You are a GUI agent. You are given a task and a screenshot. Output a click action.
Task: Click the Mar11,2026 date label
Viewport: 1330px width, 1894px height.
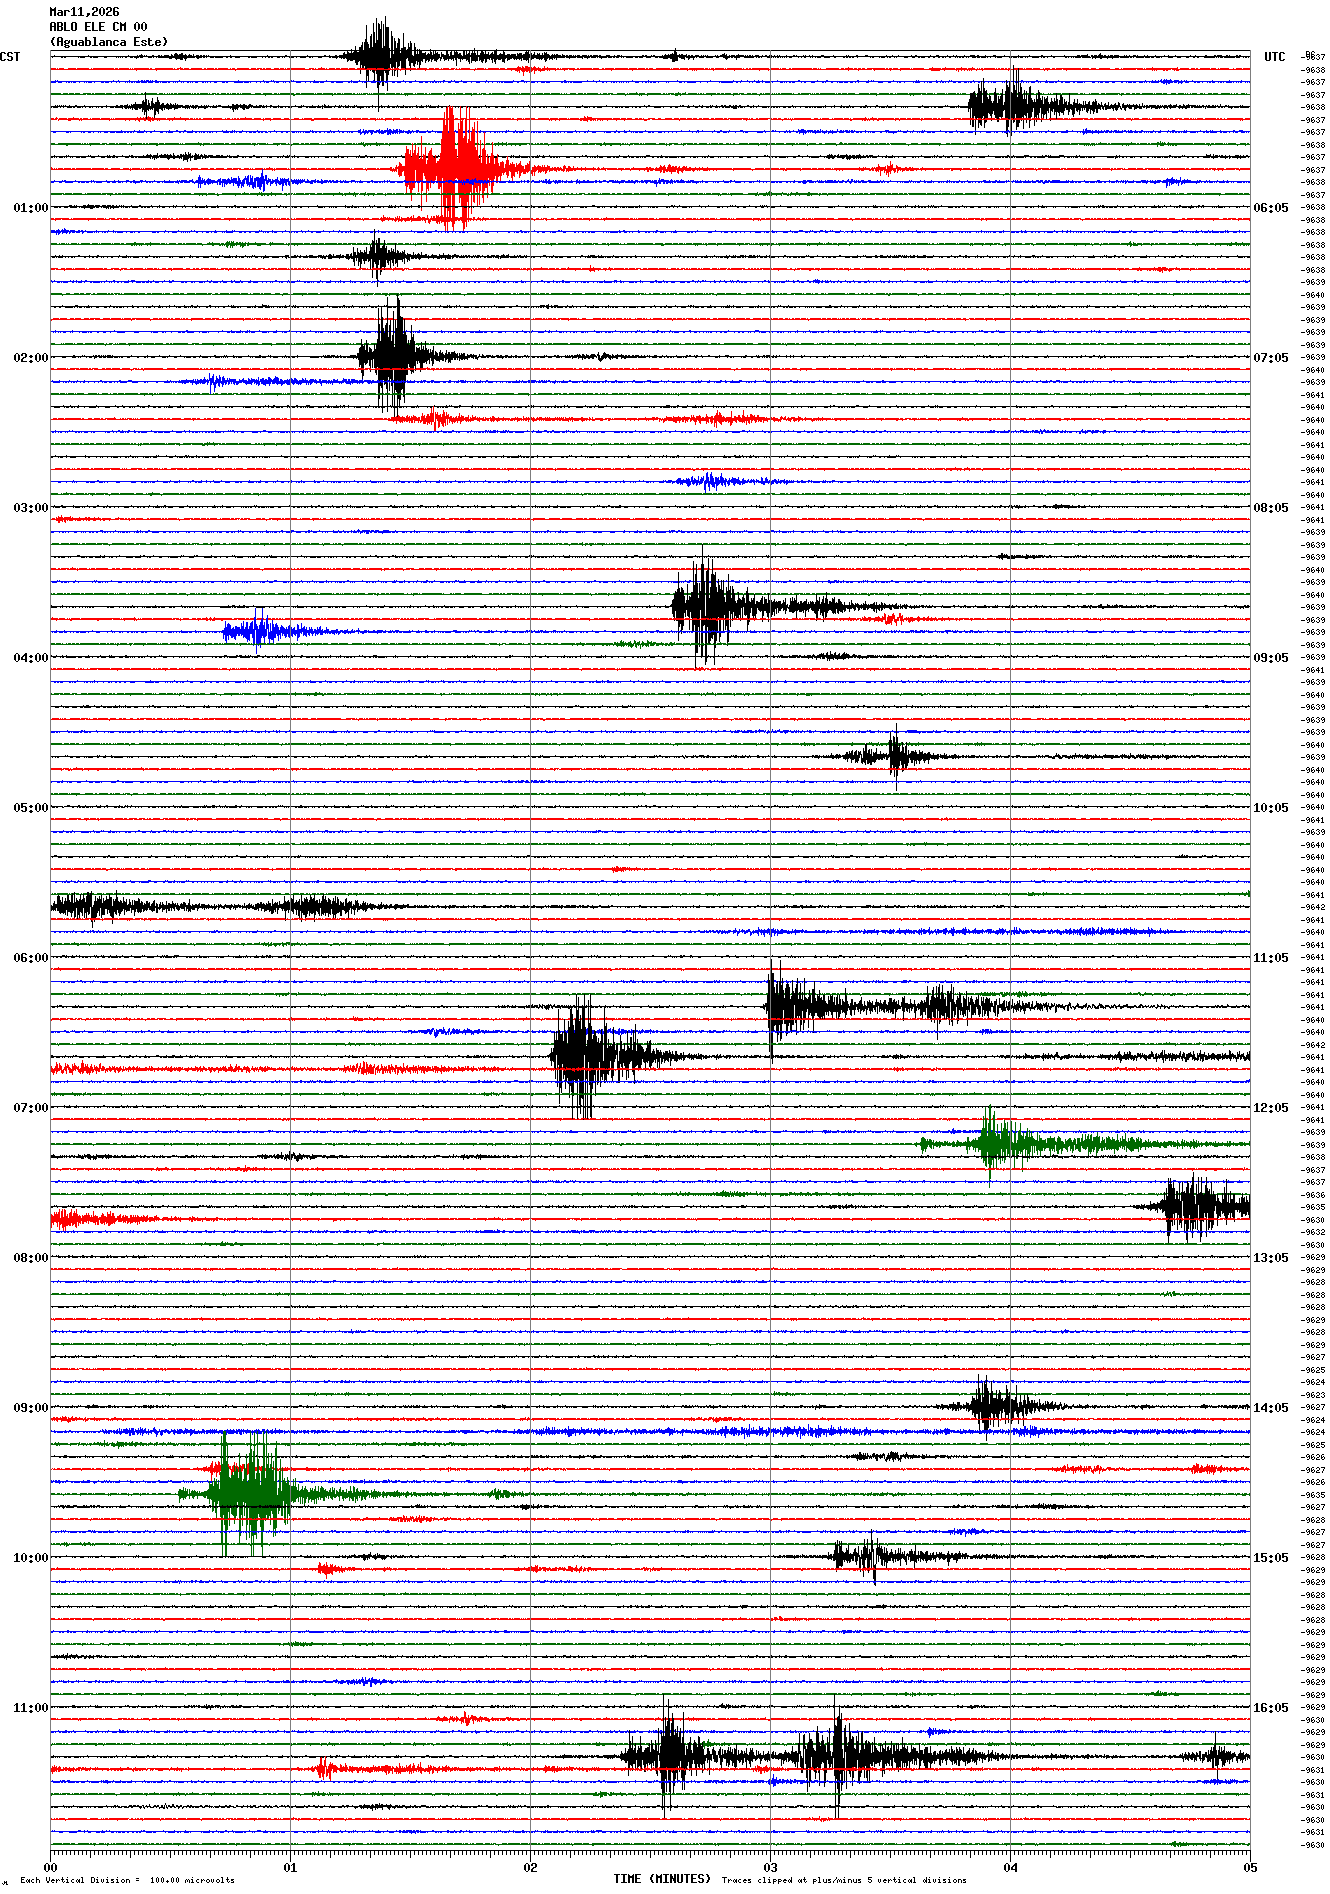coord(84,12)
